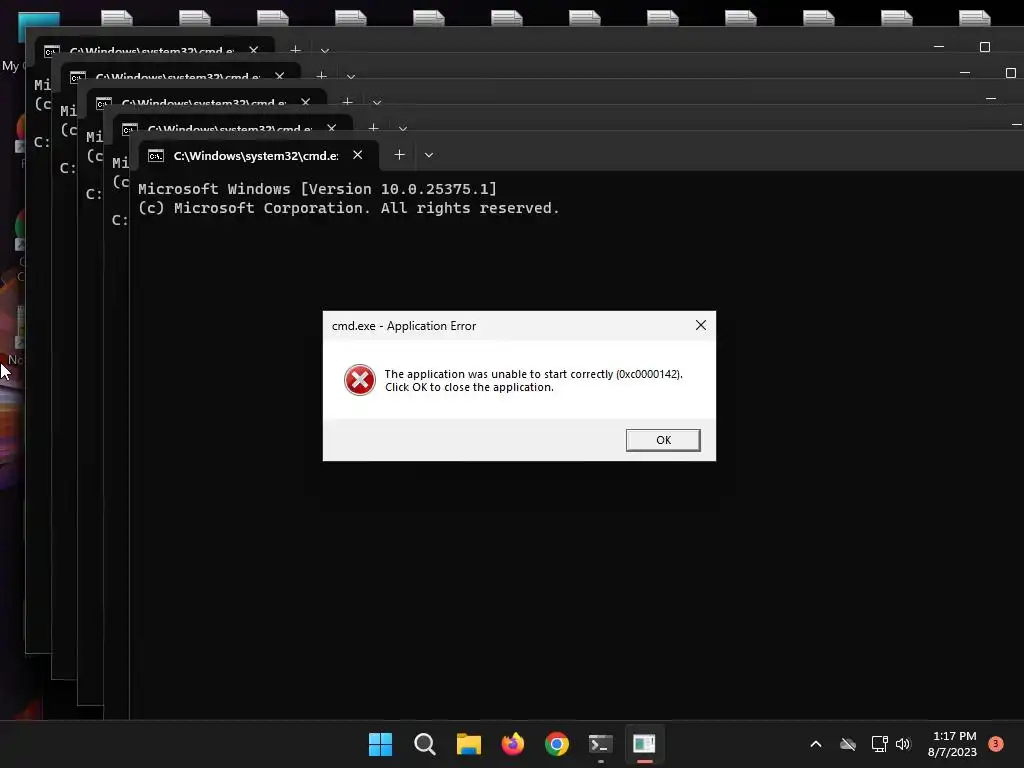Open taskbar Search
The image size is (1024, 768).
click(424, 744)
